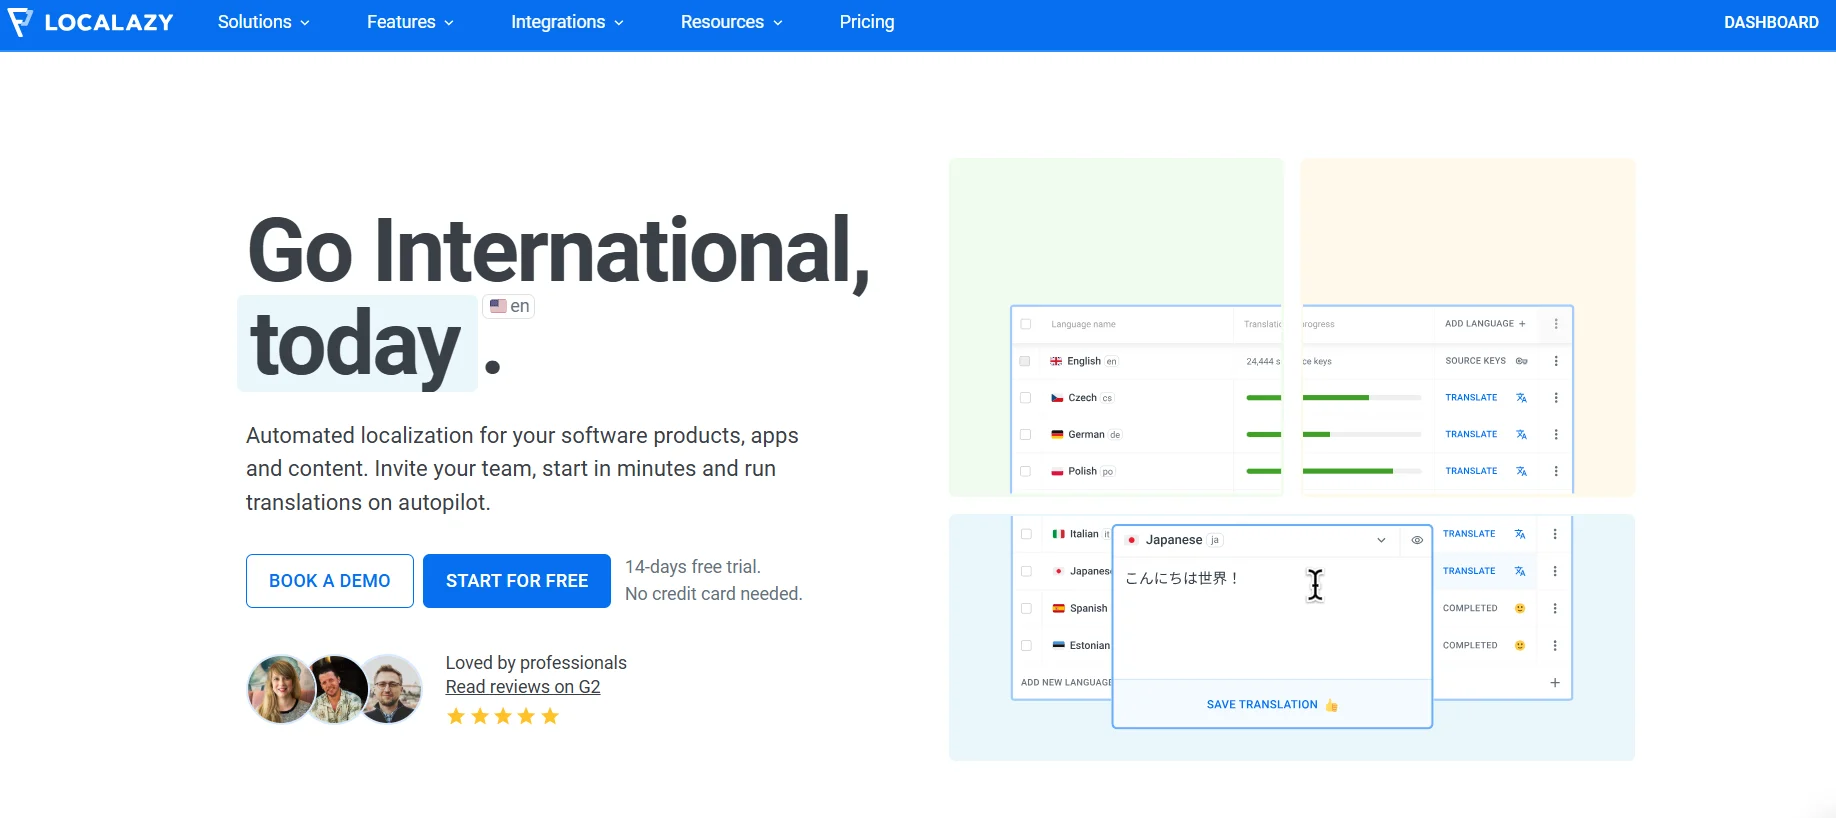This screenshot has width=1836, height=818.
Task: Open the Read reviews on G2 link
Action: [x=523, y=687]
